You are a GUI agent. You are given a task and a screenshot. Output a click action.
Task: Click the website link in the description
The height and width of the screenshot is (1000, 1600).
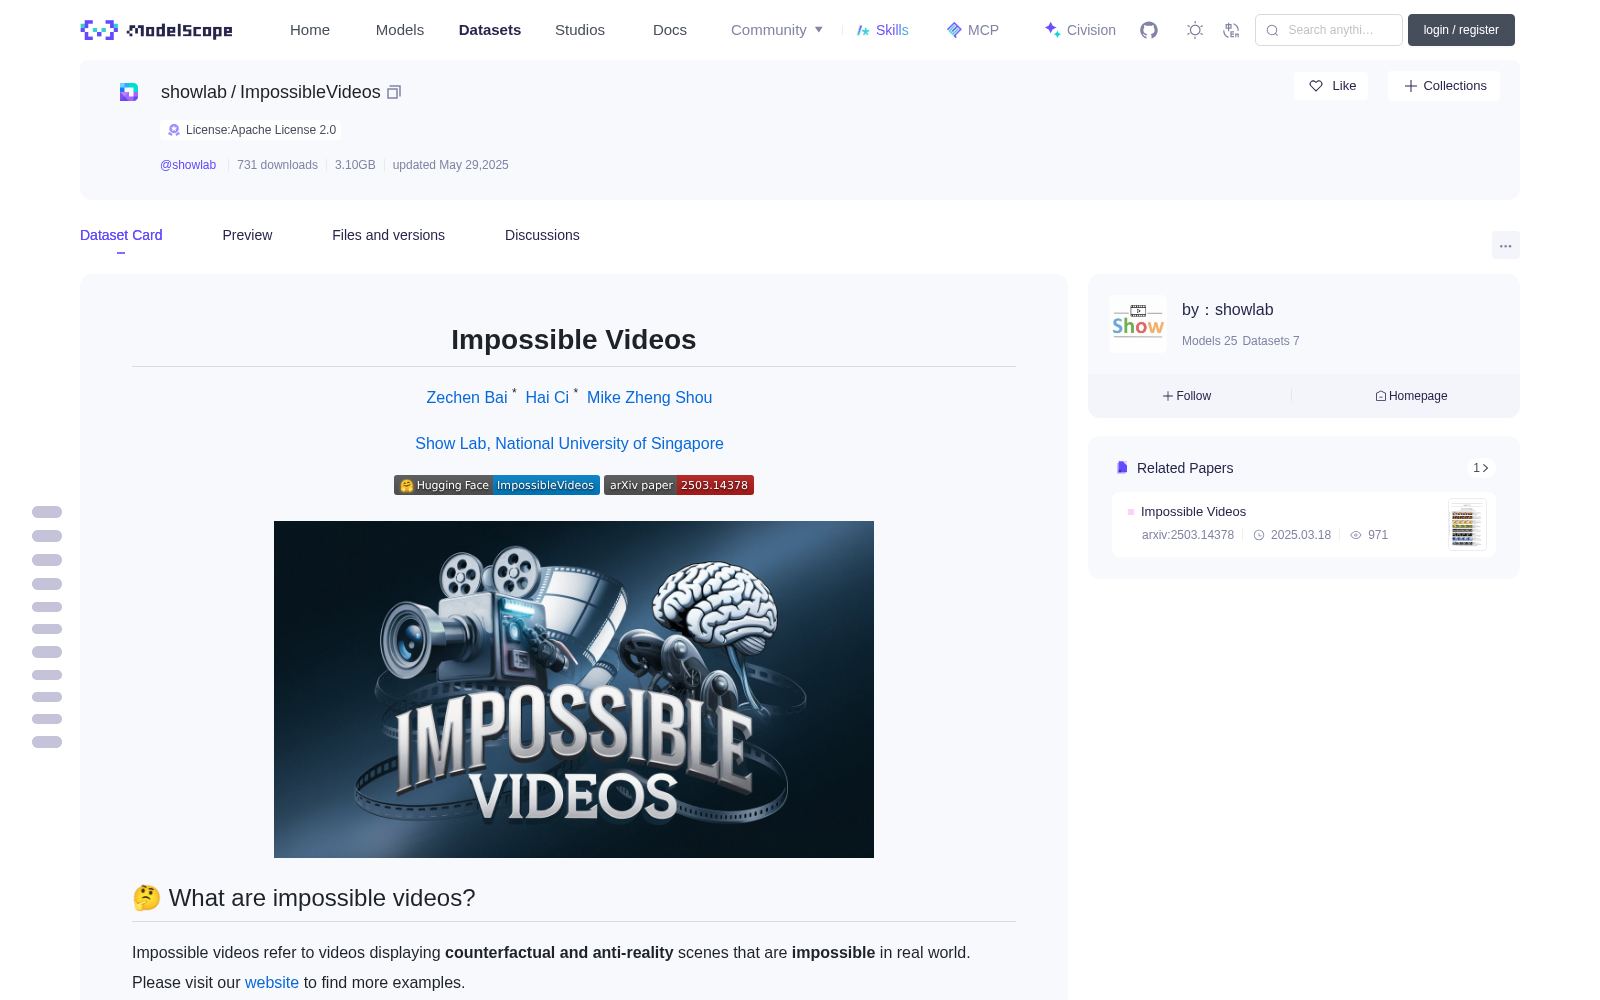pyautogui.click(x=272, y=982)
